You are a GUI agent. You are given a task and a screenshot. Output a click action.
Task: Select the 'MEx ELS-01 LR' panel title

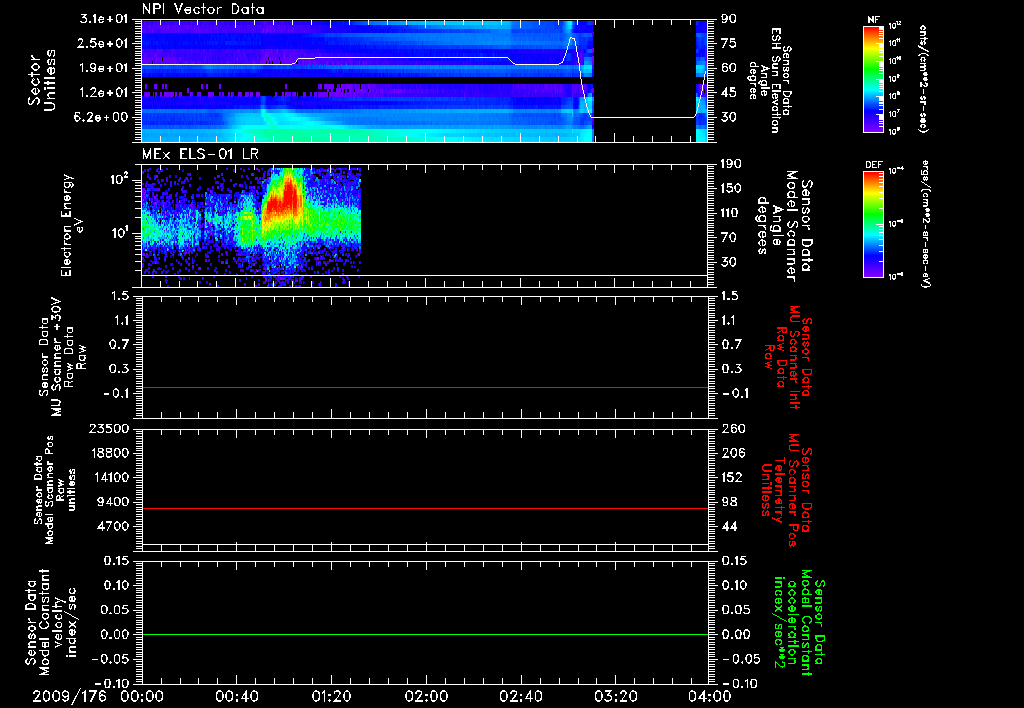pyautogui.click(x=200, y=154)
